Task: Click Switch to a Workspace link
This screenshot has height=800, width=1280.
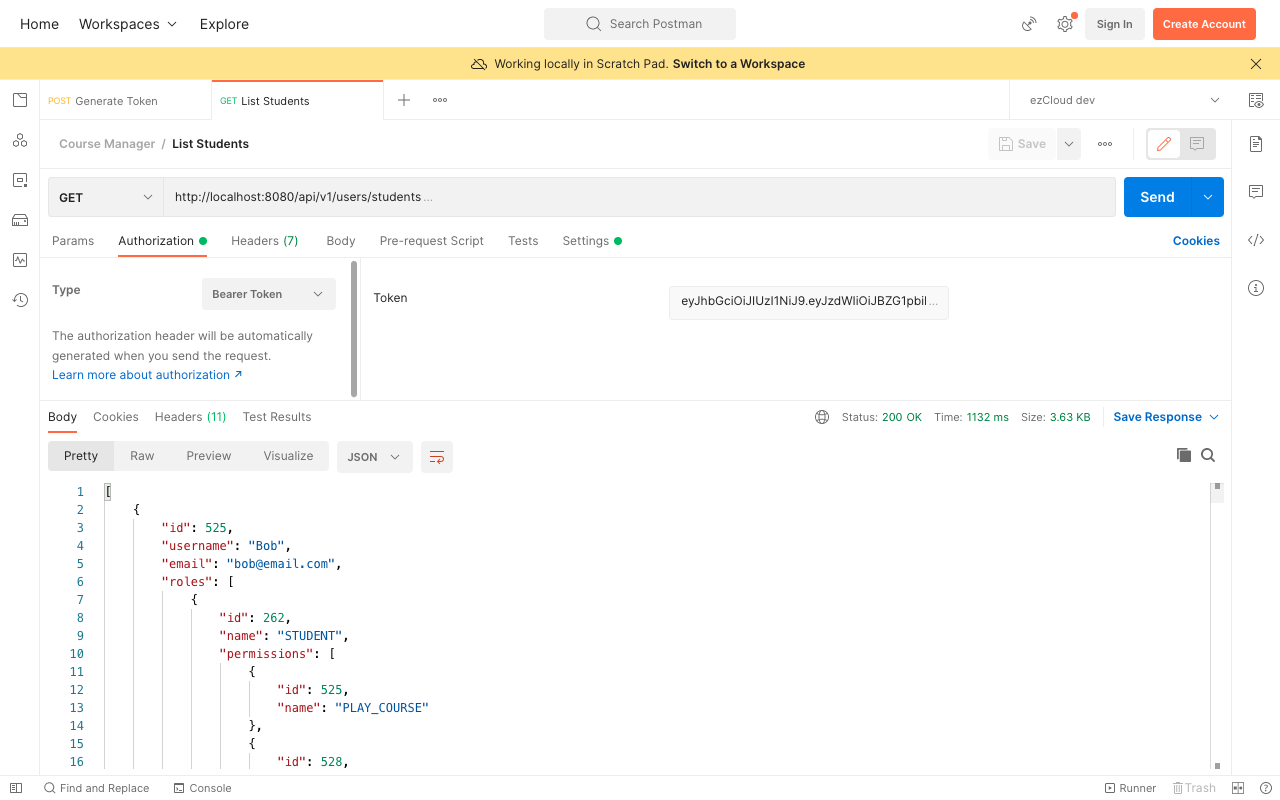Action: point(739,64)
